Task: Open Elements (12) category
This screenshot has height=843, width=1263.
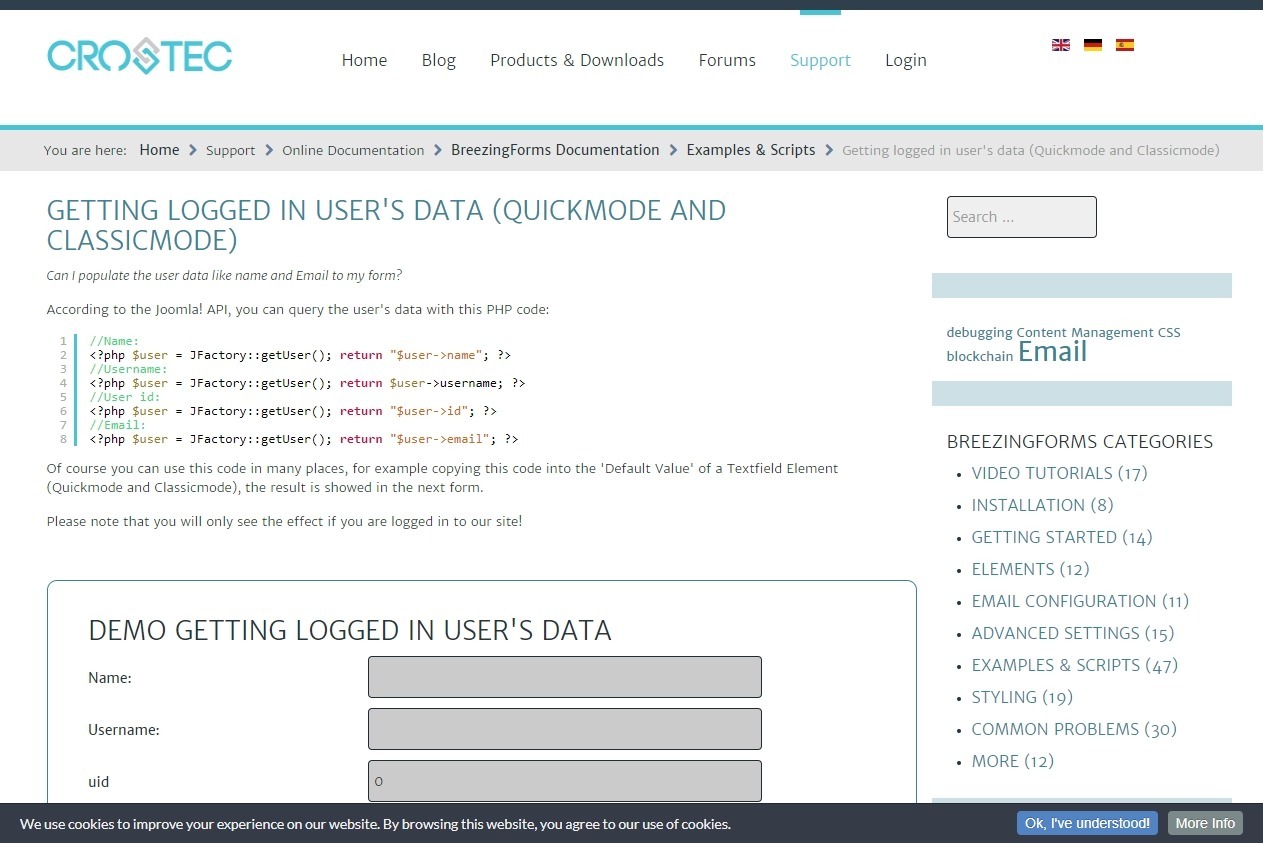Action: click(1031, 569)
